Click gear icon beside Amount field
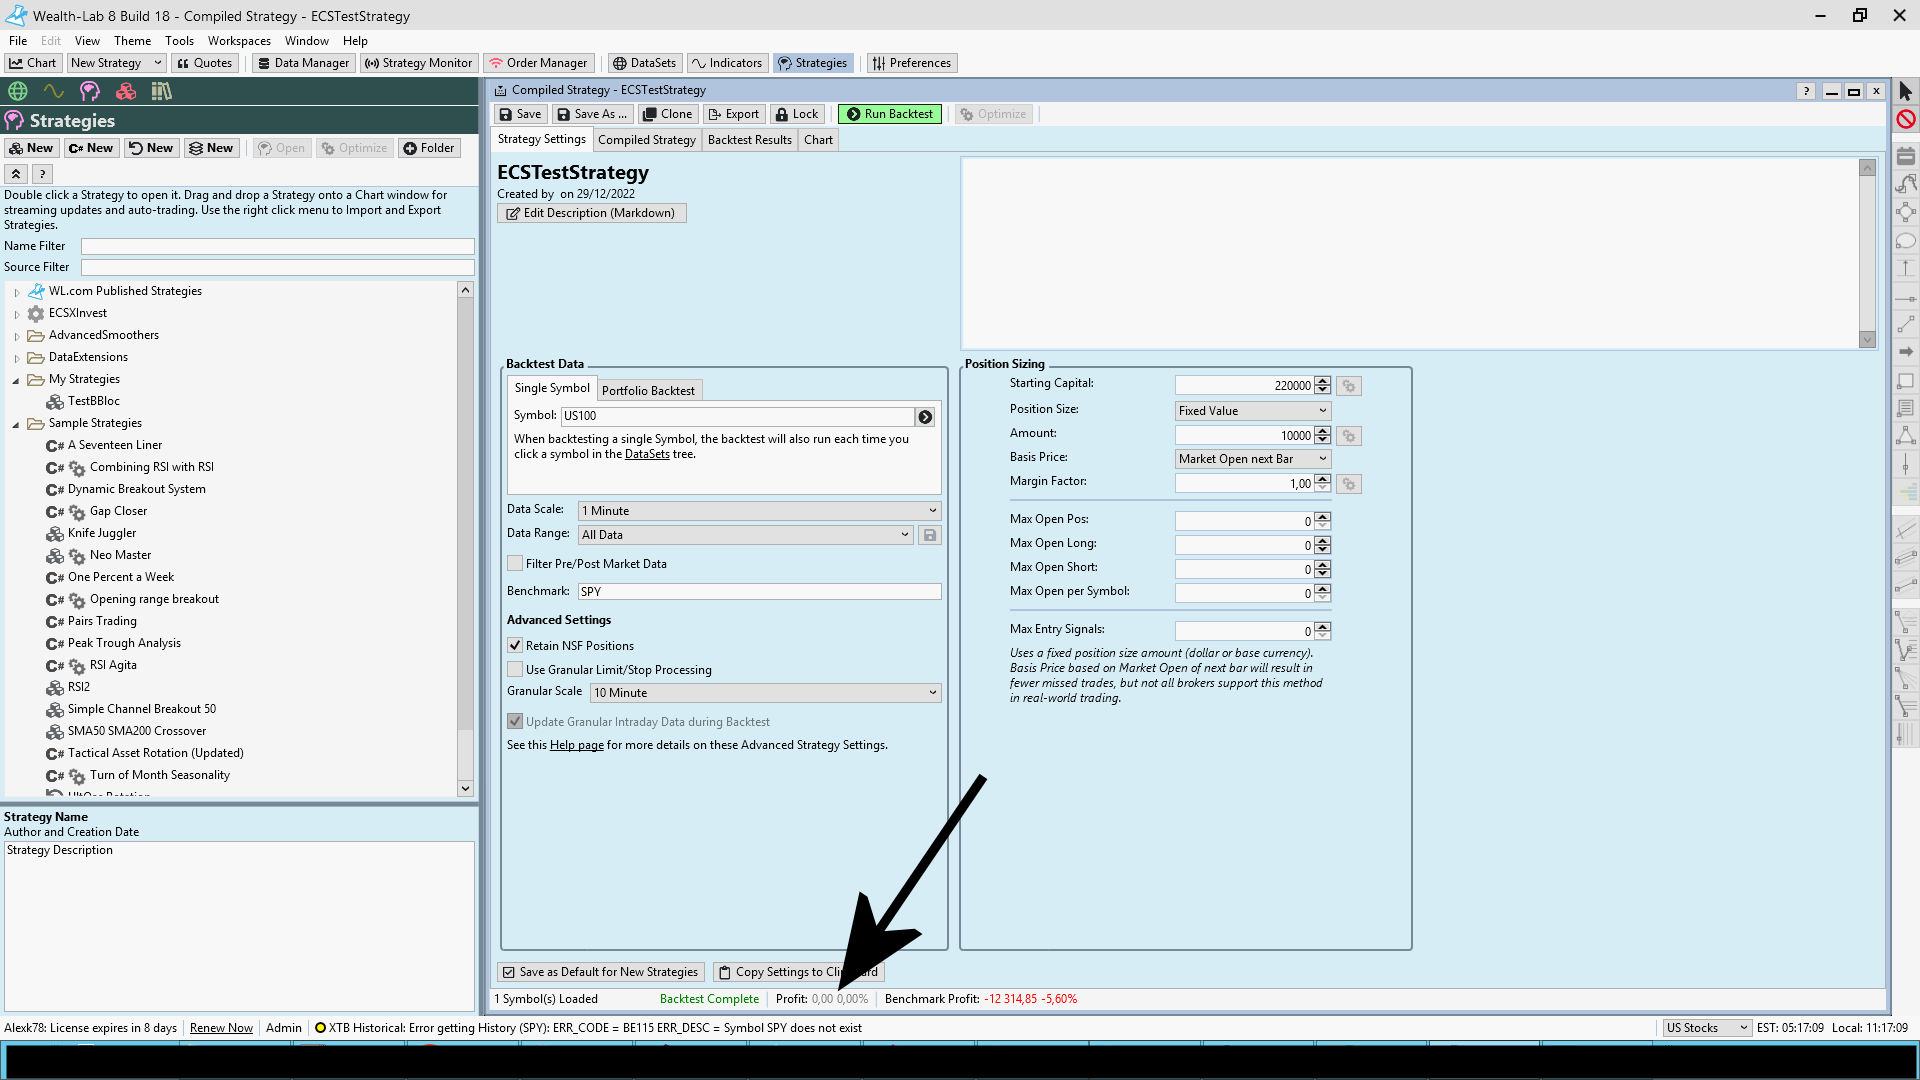The height and width of the screenshot is (1080, 1920). [1349, 436]
